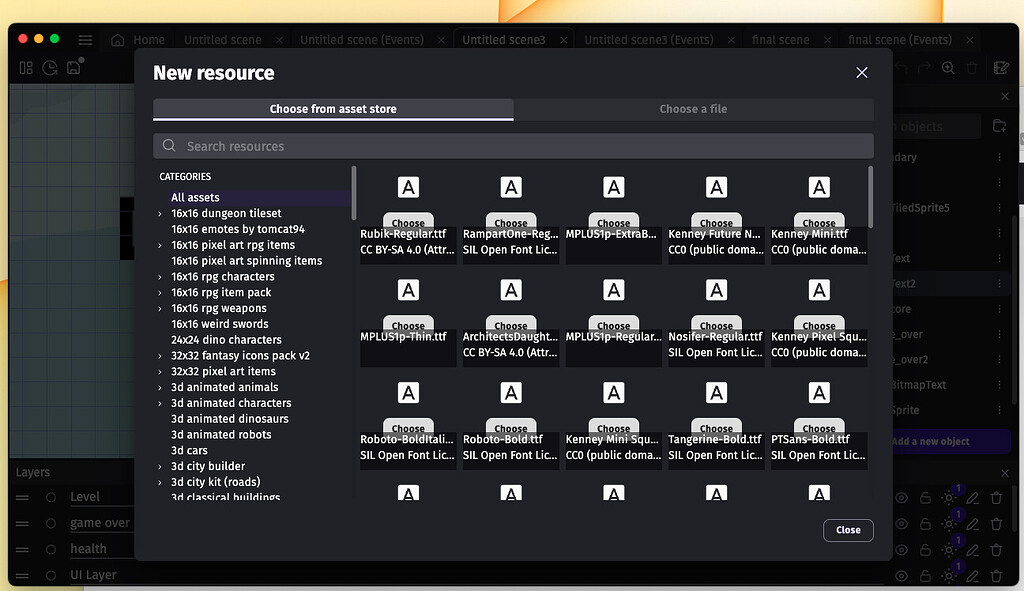Click the Close button in dialog
The width and height of the screenshot is (1024, 591).
848,530
